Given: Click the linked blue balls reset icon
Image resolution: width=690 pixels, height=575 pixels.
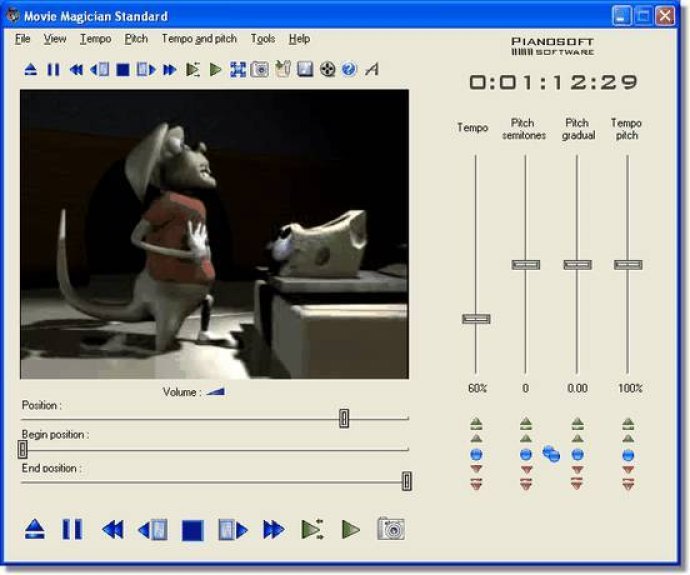Looking at the screenshot, I should pyautogui.click(x=551, y=454).
